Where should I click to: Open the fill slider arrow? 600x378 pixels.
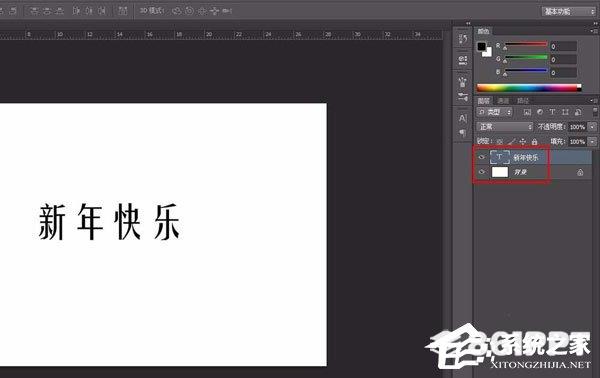point(592,142)
